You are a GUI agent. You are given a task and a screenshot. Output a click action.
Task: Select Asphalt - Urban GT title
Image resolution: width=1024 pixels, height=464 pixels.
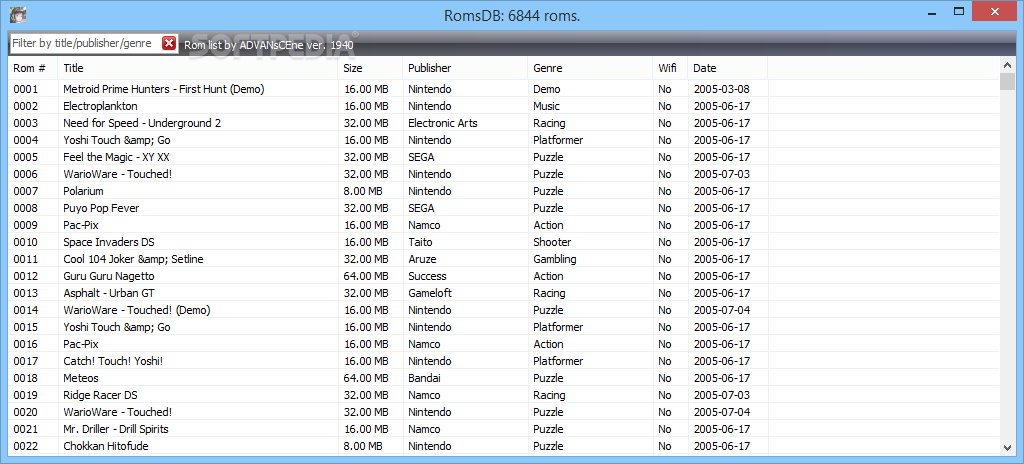pyautogui.click(x=109, y=293)
